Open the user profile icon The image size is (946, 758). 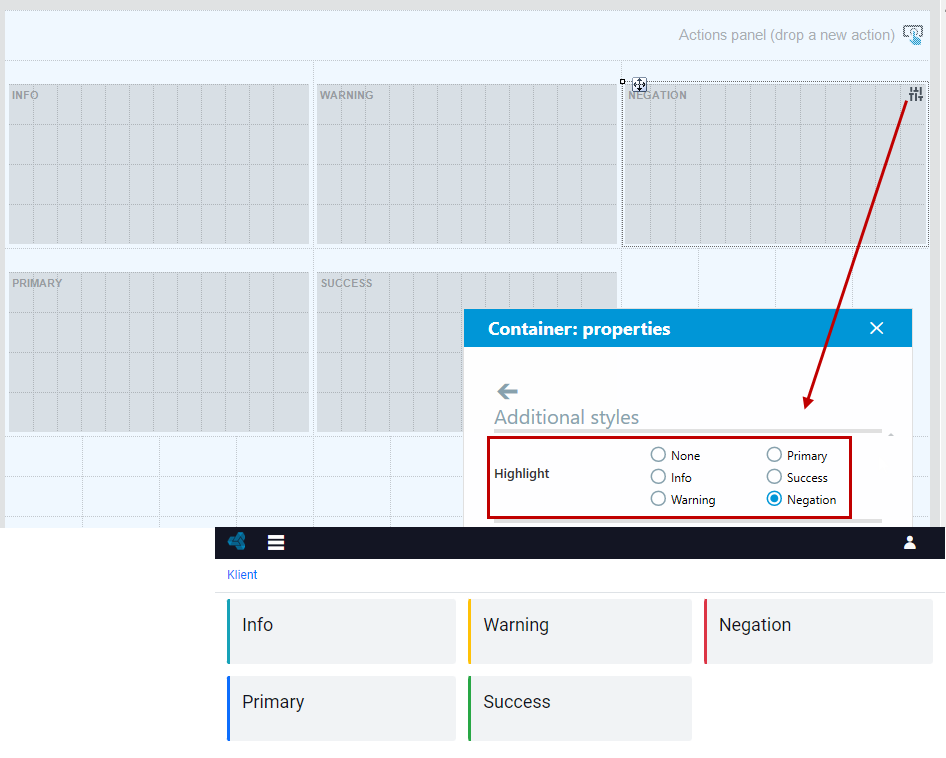pos(910,543)
